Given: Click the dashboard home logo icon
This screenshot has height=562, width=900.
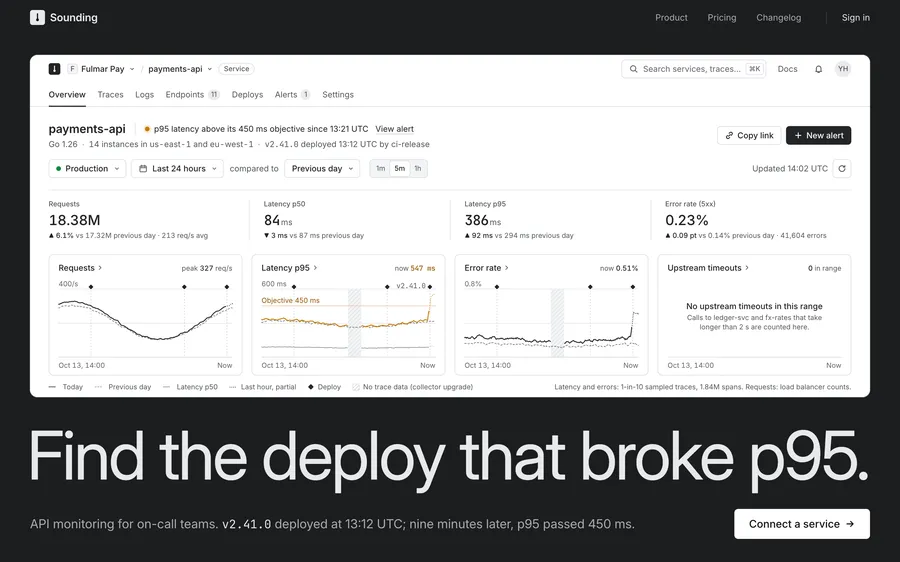Looking at the screenshot, I should click(x=55, y=69).
